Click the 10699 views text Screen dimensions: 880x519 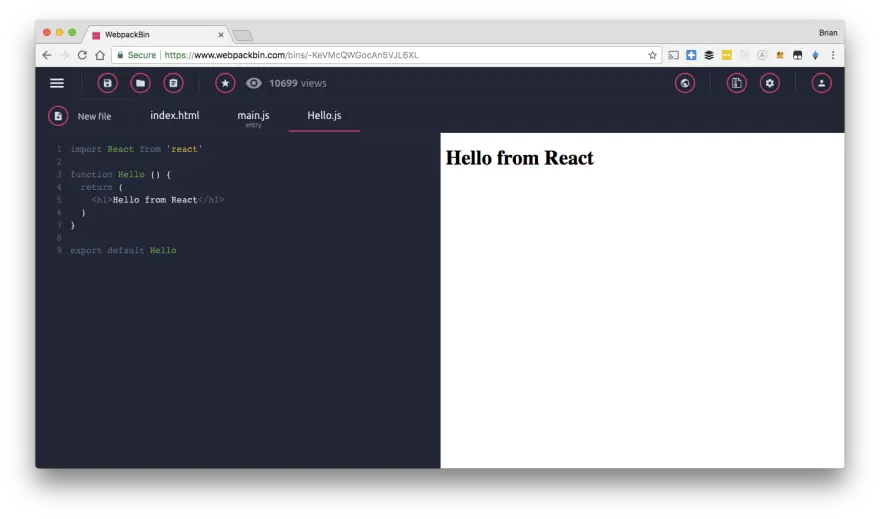click(x=297, y=83)
